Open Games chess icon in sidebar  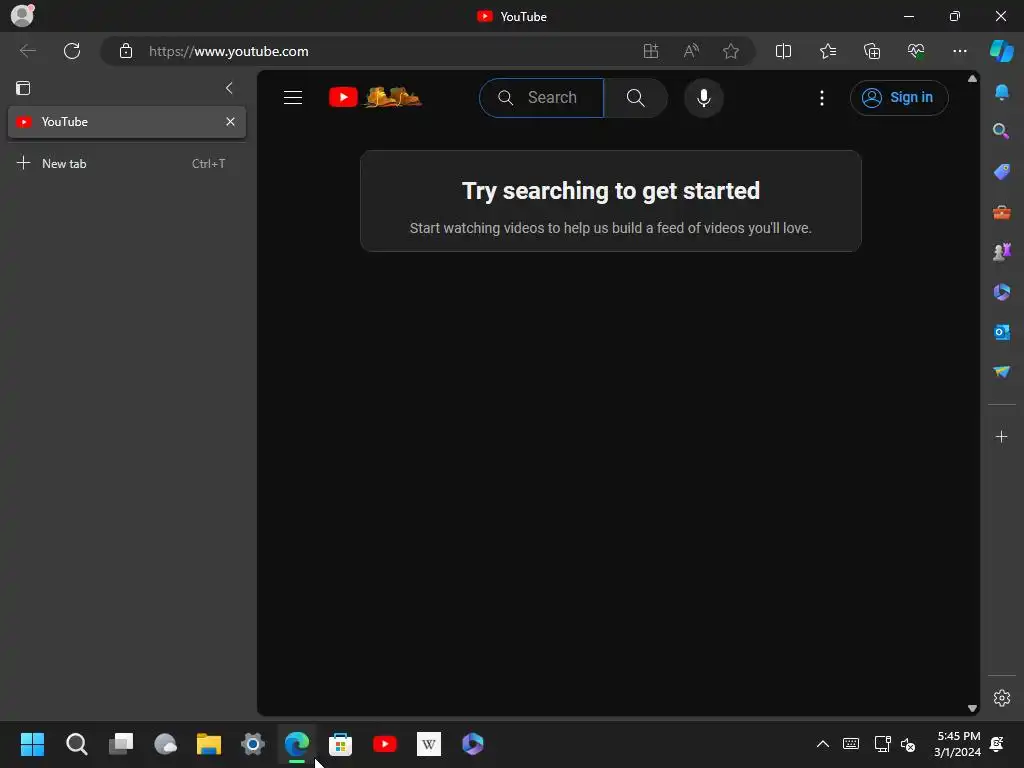click(x=1002, y=252)
